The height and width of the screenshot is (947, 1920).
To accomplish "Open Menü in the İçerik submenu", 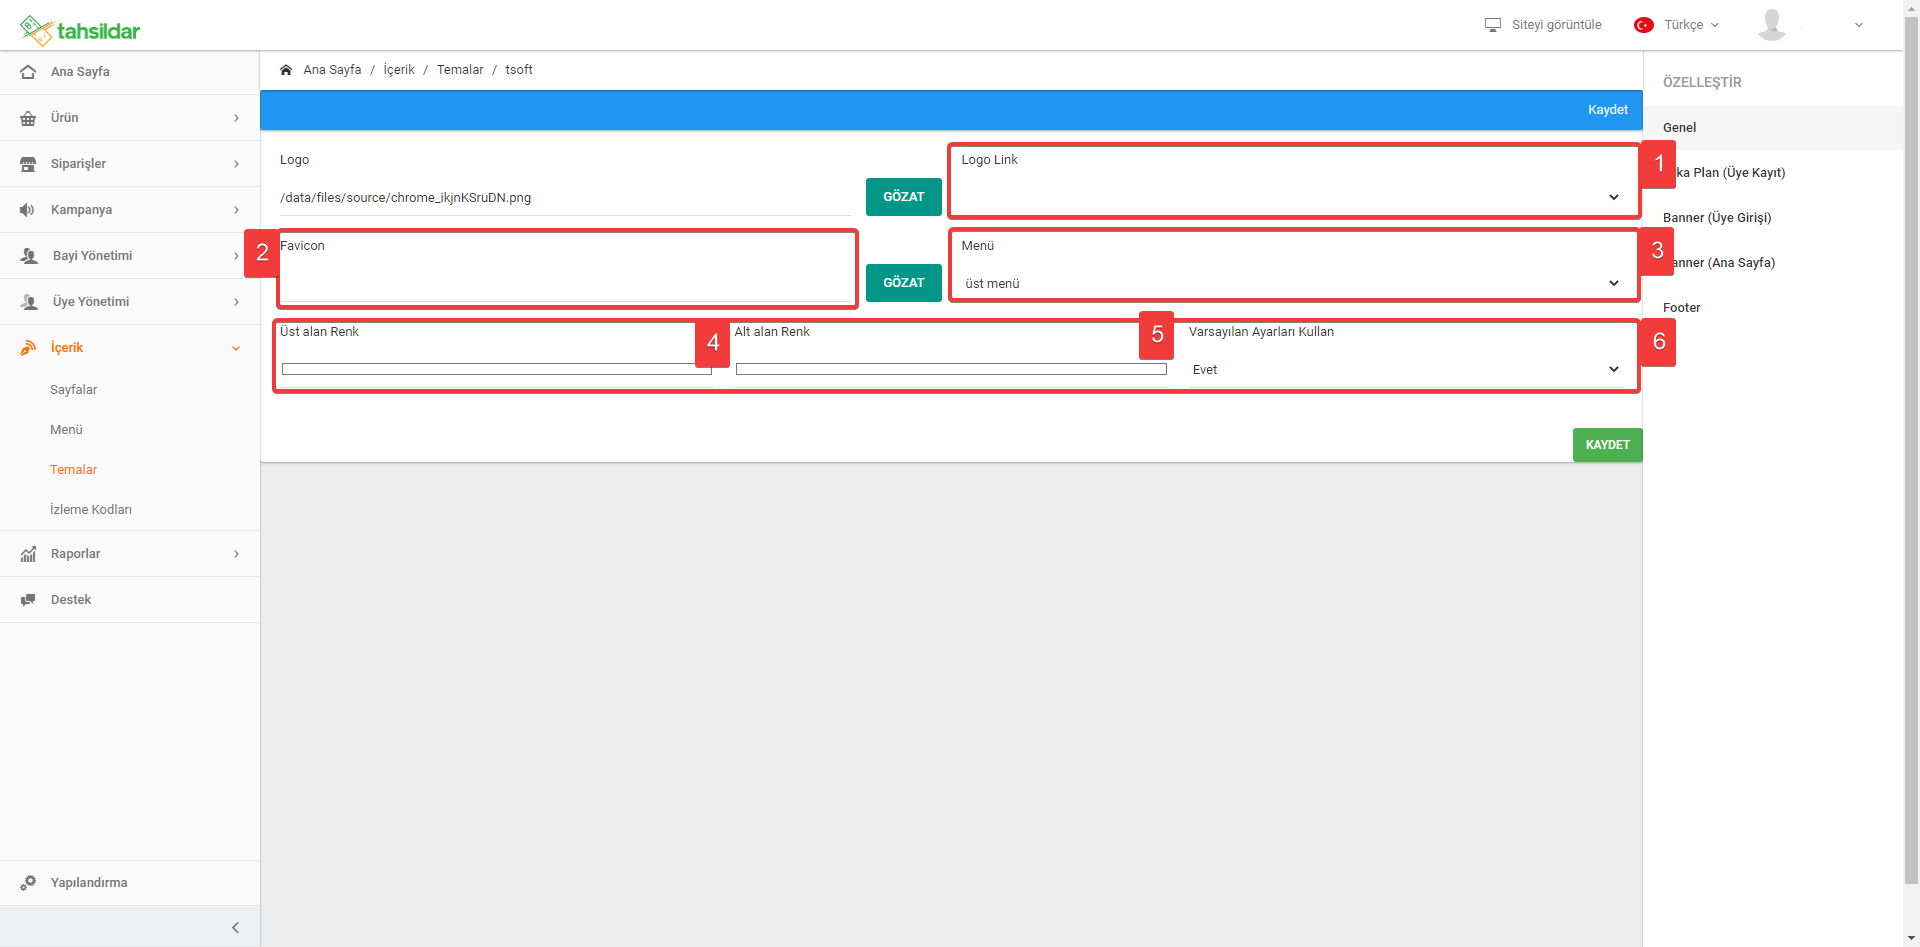I will [66, 430].
